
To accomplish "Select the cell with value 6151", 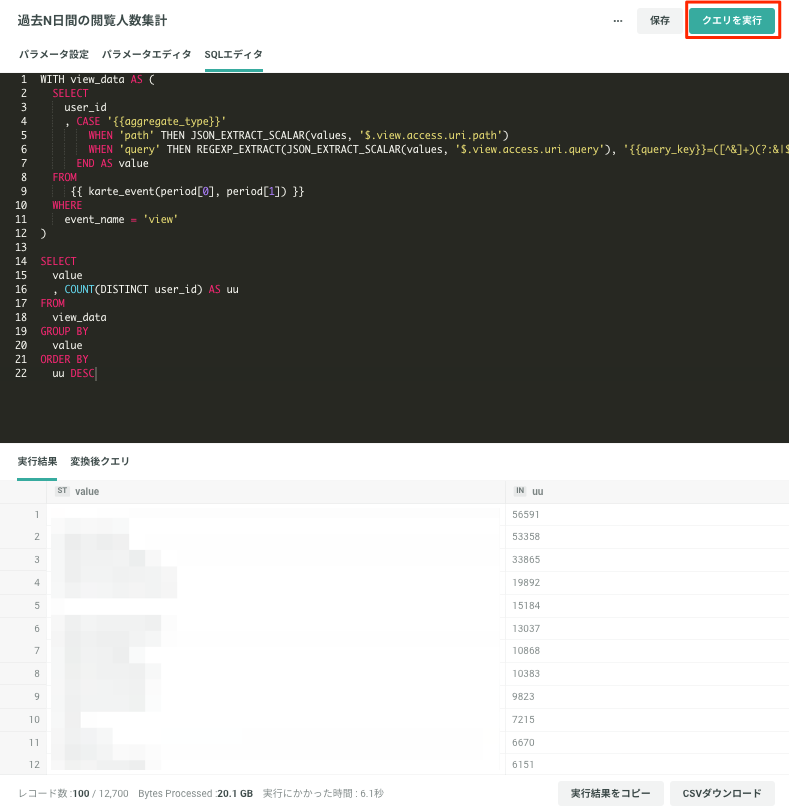I will (647, 765).
